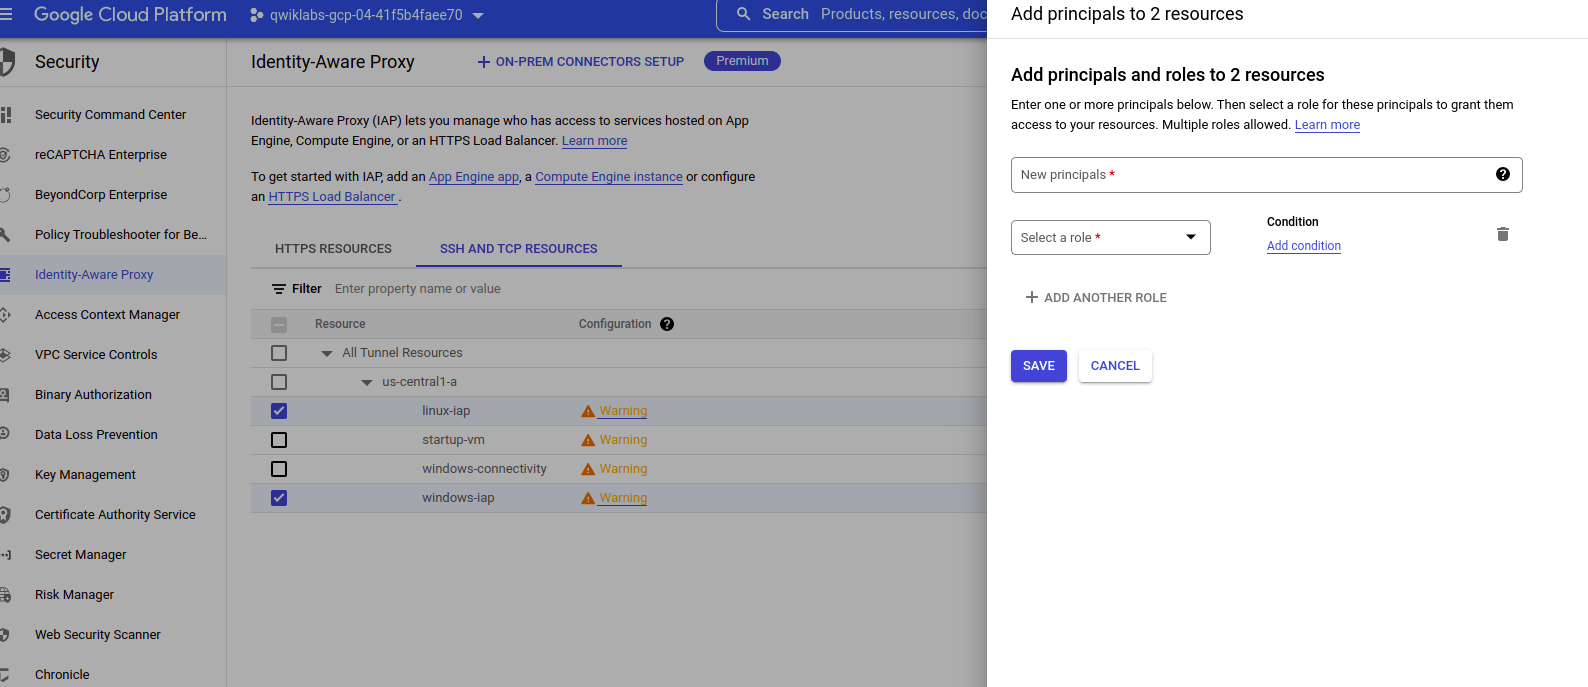
Task: Check the windows-connectivity checkbox
Action: [279, 469]
